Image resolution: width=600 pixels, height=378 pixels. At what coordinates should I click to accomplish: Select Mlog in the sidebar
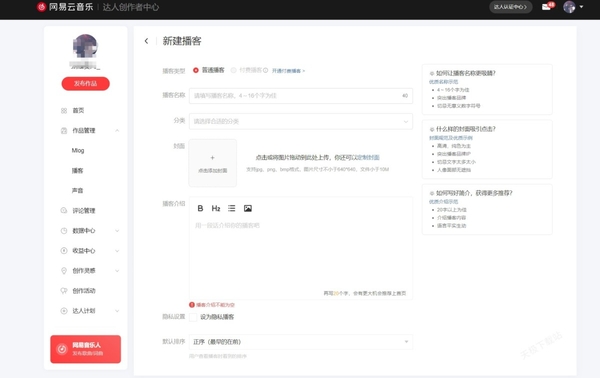click(78, 150)
